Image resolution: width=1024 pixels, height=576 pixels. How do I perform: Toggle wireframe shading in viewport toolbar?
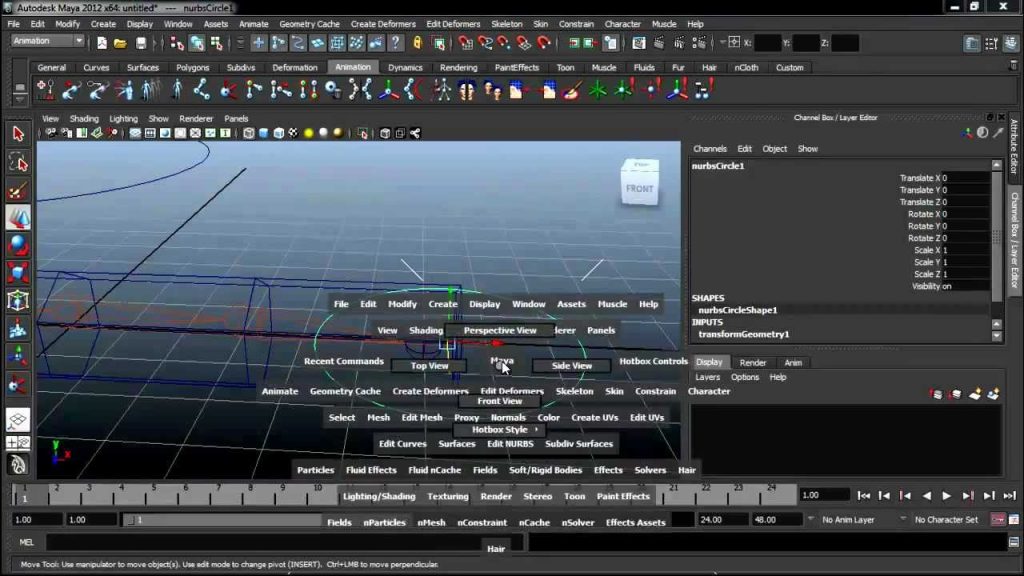click(x=249, y=133)
